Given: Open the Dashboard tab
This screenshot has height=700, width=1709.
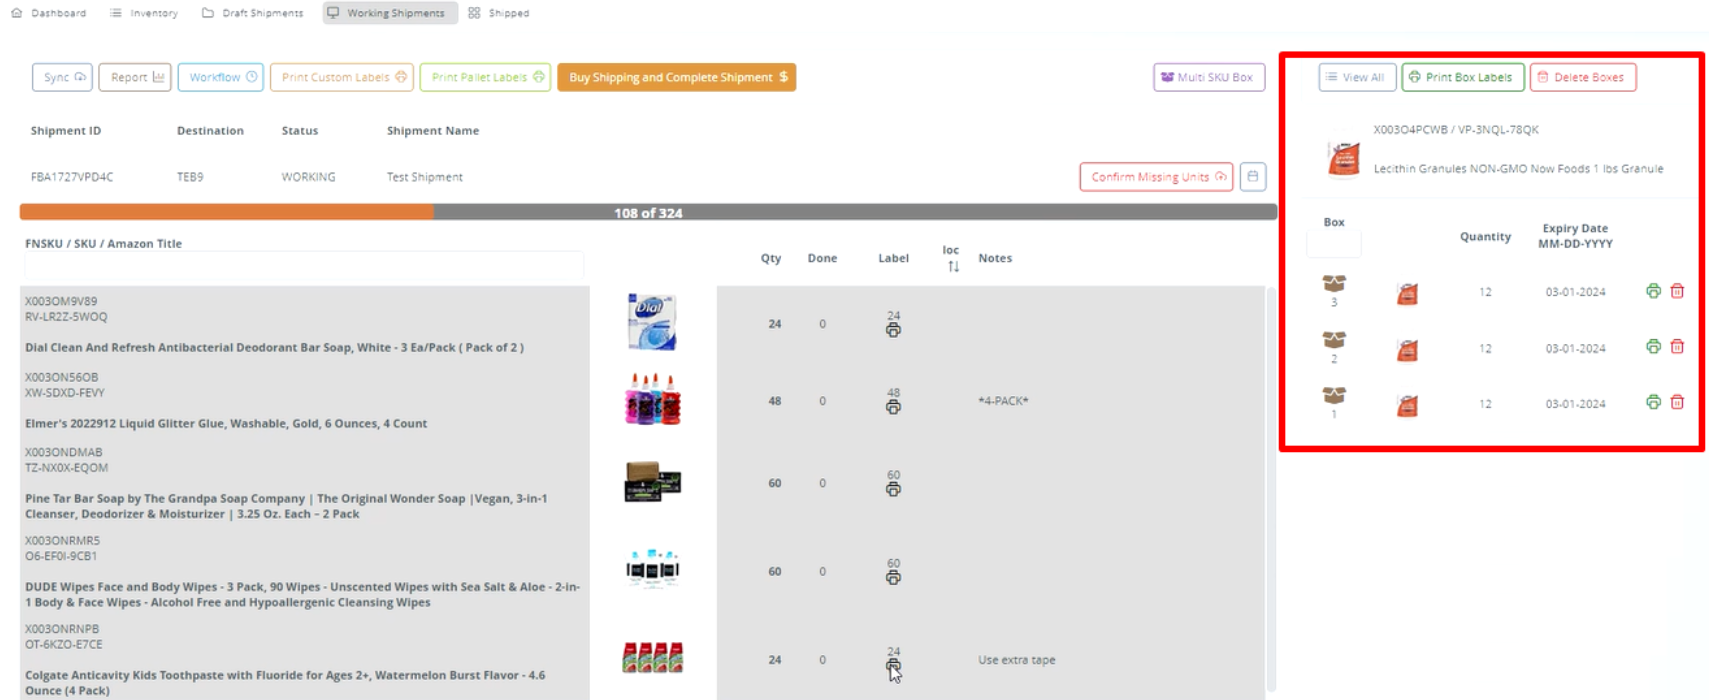Looking at the screenshot, I should pos(49,13).
